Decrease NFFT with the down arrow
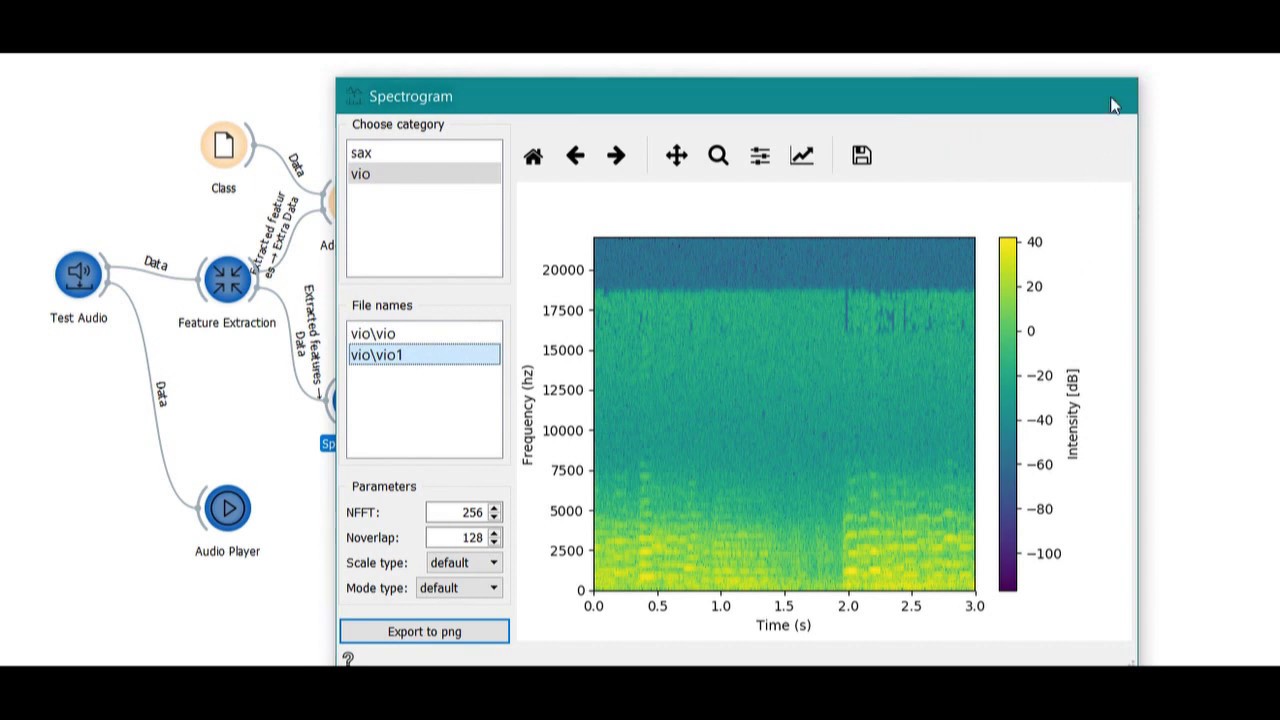This screenshot has width=1280, height=720. [494, 517]
